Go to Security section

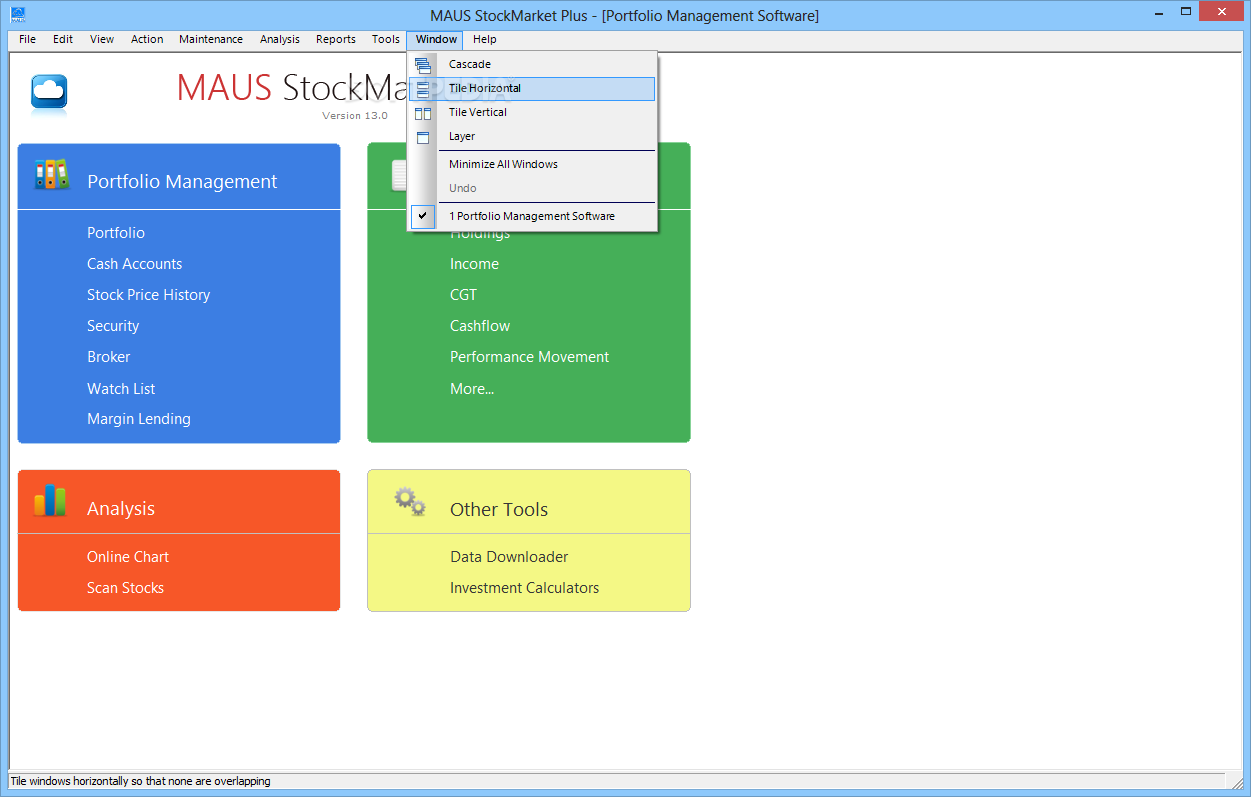(x=113, y=326)
